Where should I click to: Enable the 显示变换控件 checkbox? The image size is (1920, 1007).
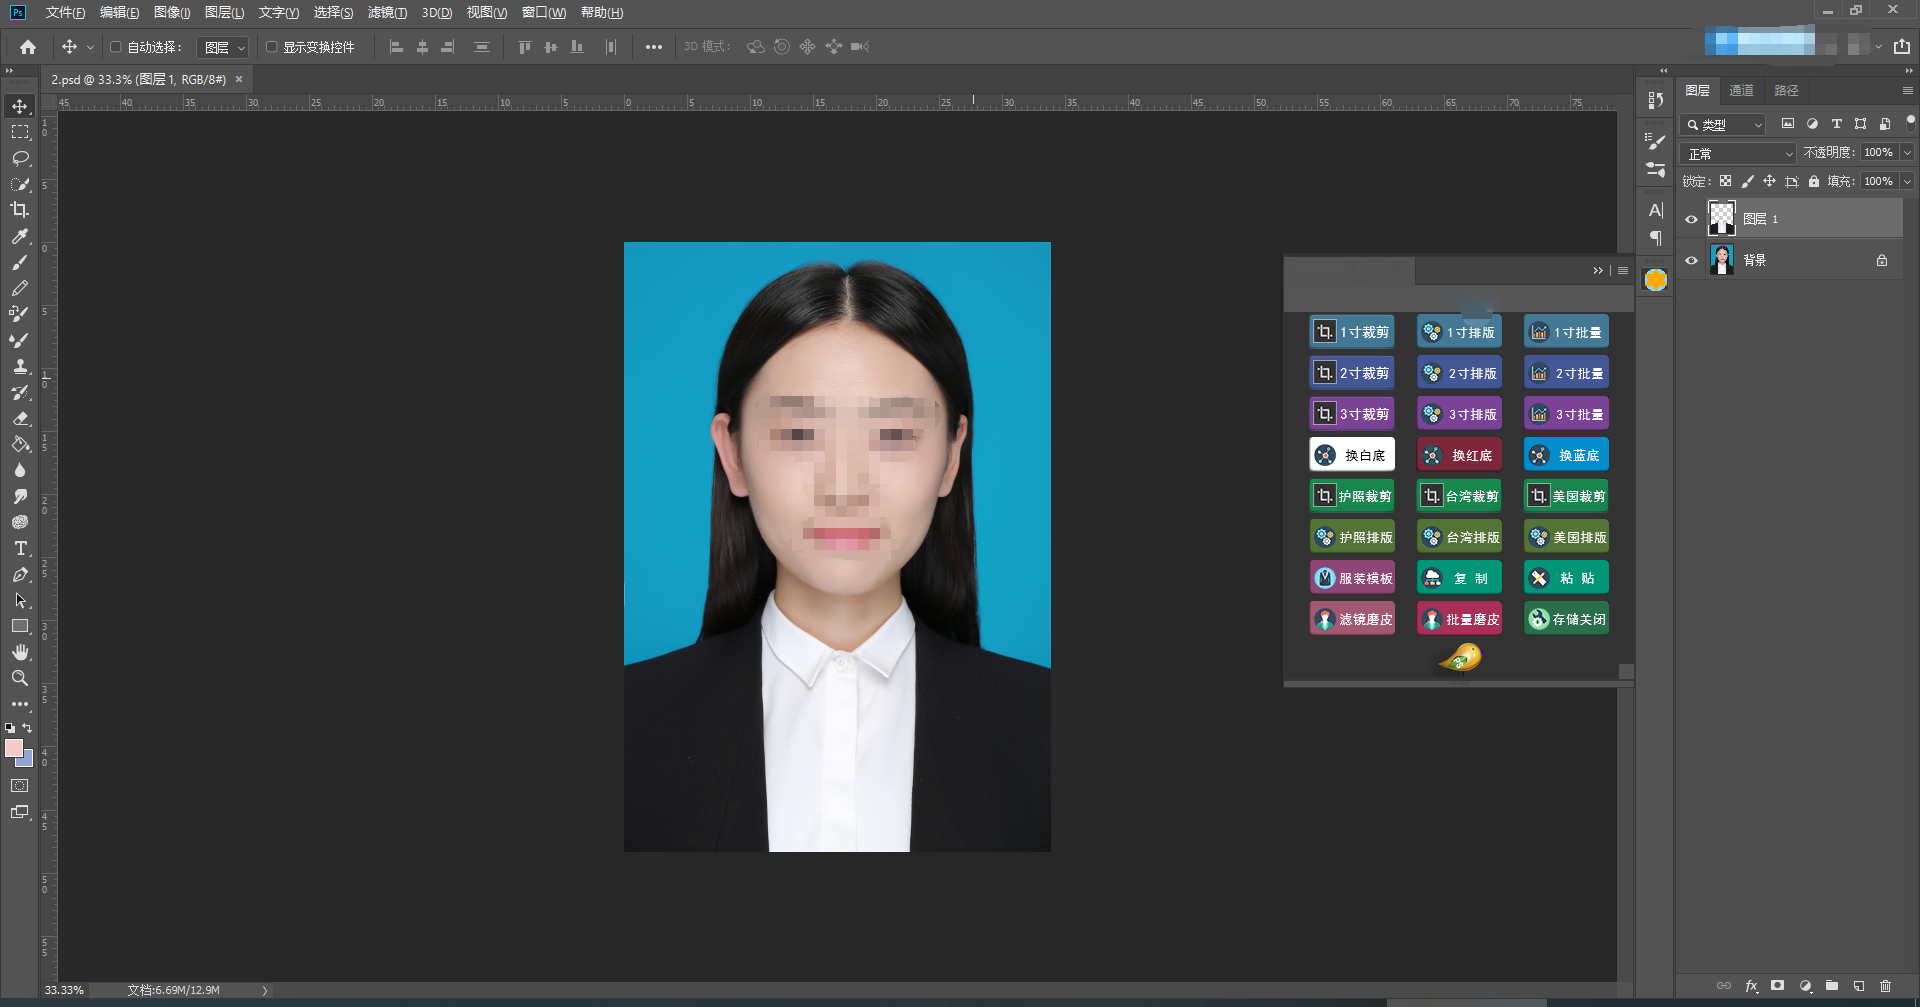[271, 47]
